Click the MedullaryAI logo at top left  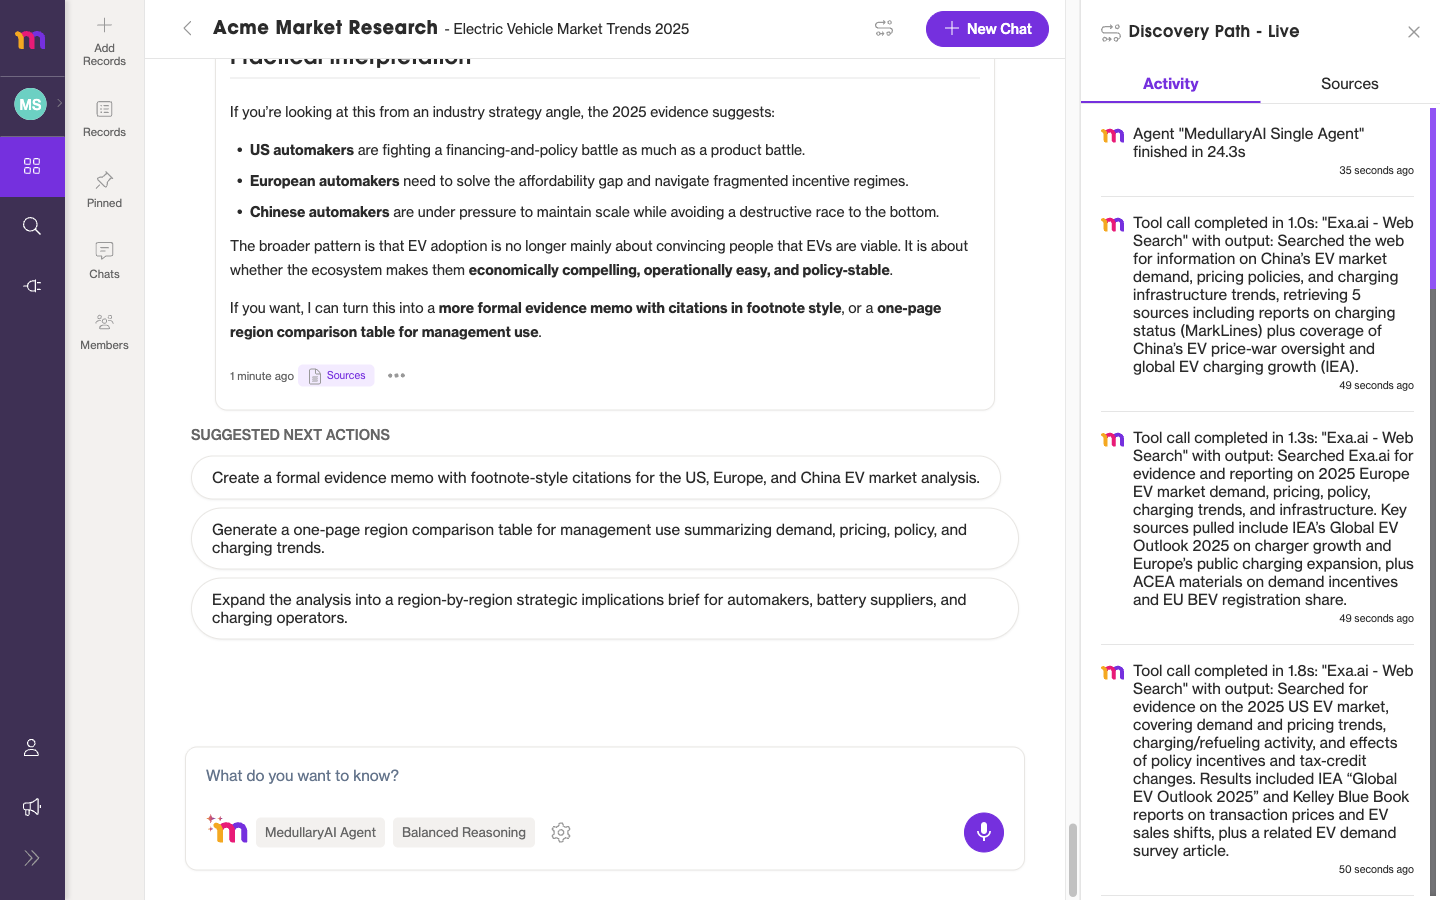pos(31,39)
